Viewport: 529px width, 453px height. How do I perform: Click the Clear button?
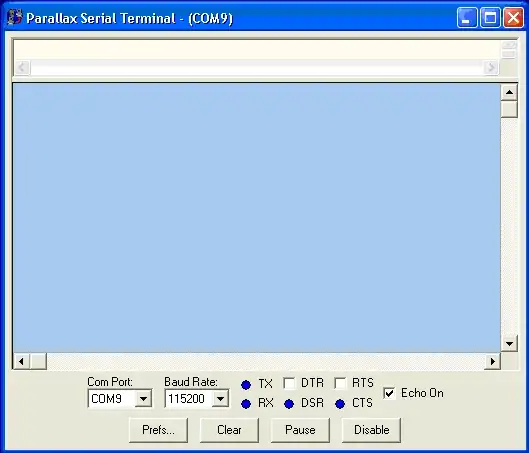coord(229,430)
